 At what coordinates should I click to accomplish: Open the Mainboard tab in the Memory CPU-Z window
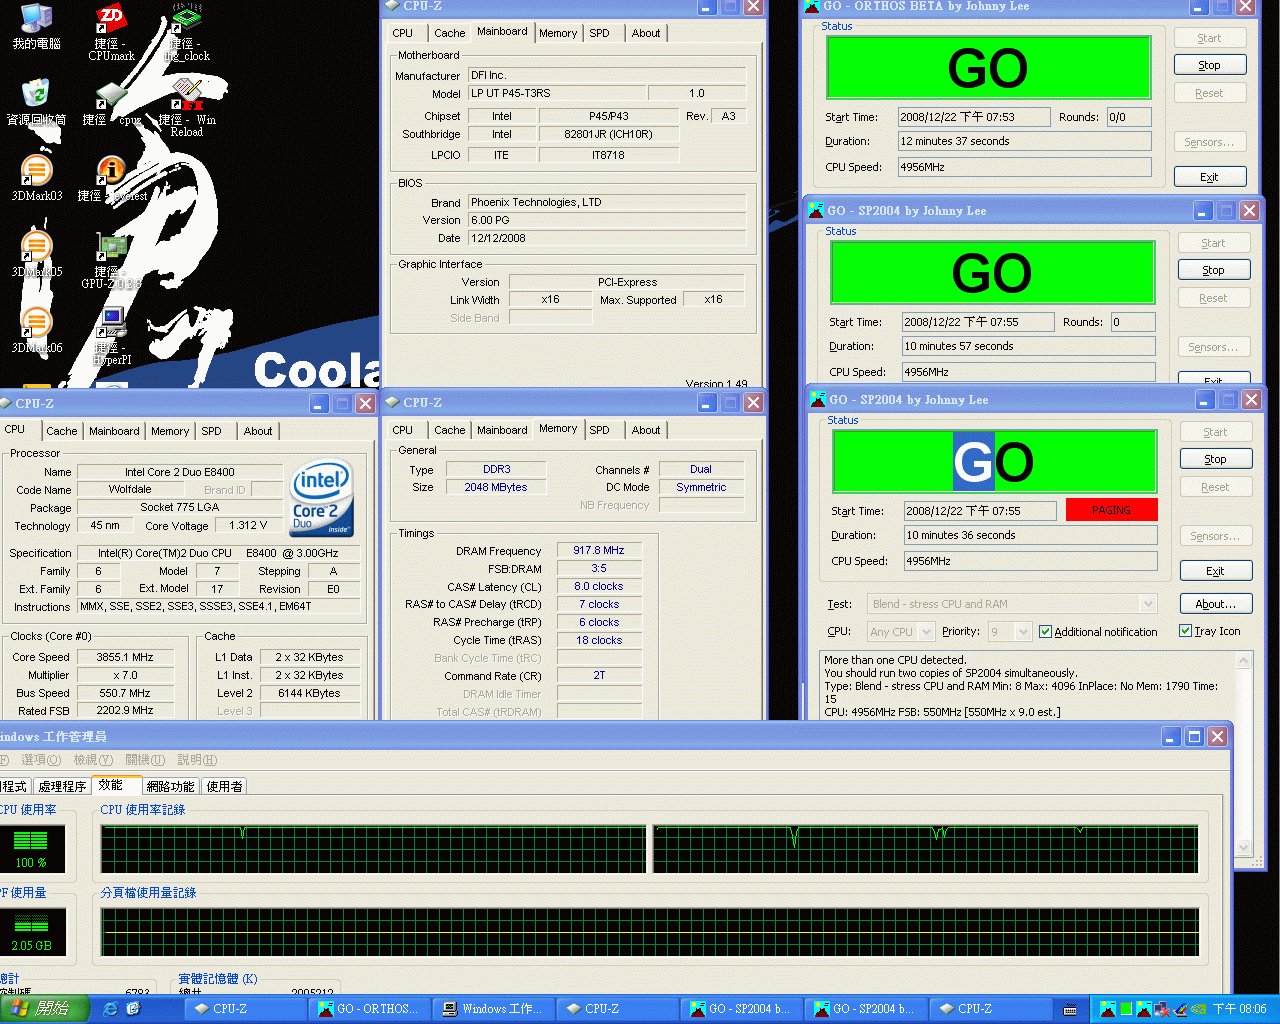coord(502,430)
